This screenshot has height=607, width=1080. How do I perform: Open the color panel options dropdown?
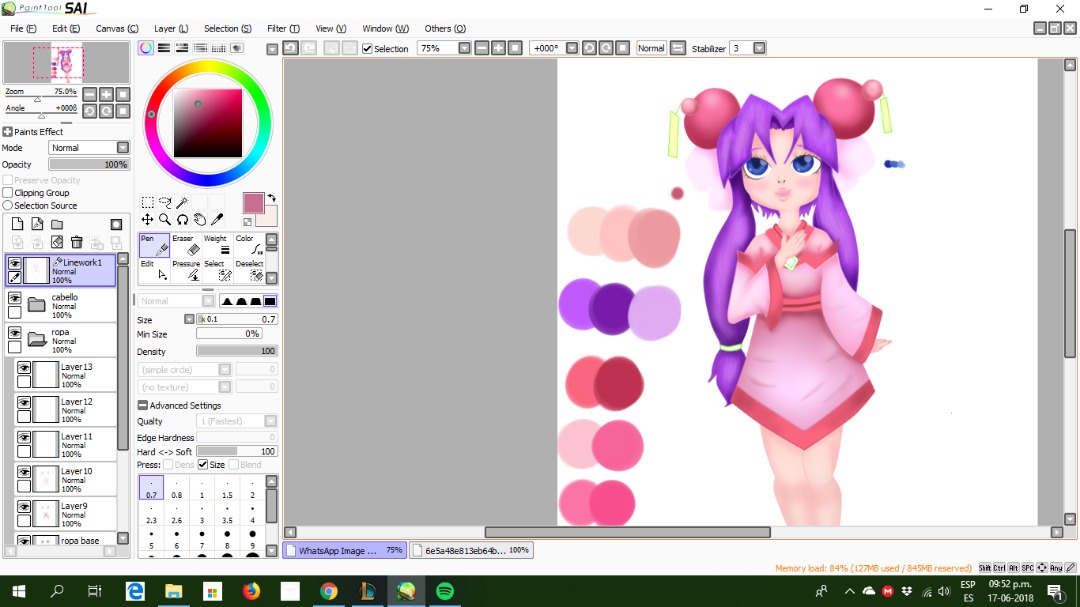pos(272,49)
